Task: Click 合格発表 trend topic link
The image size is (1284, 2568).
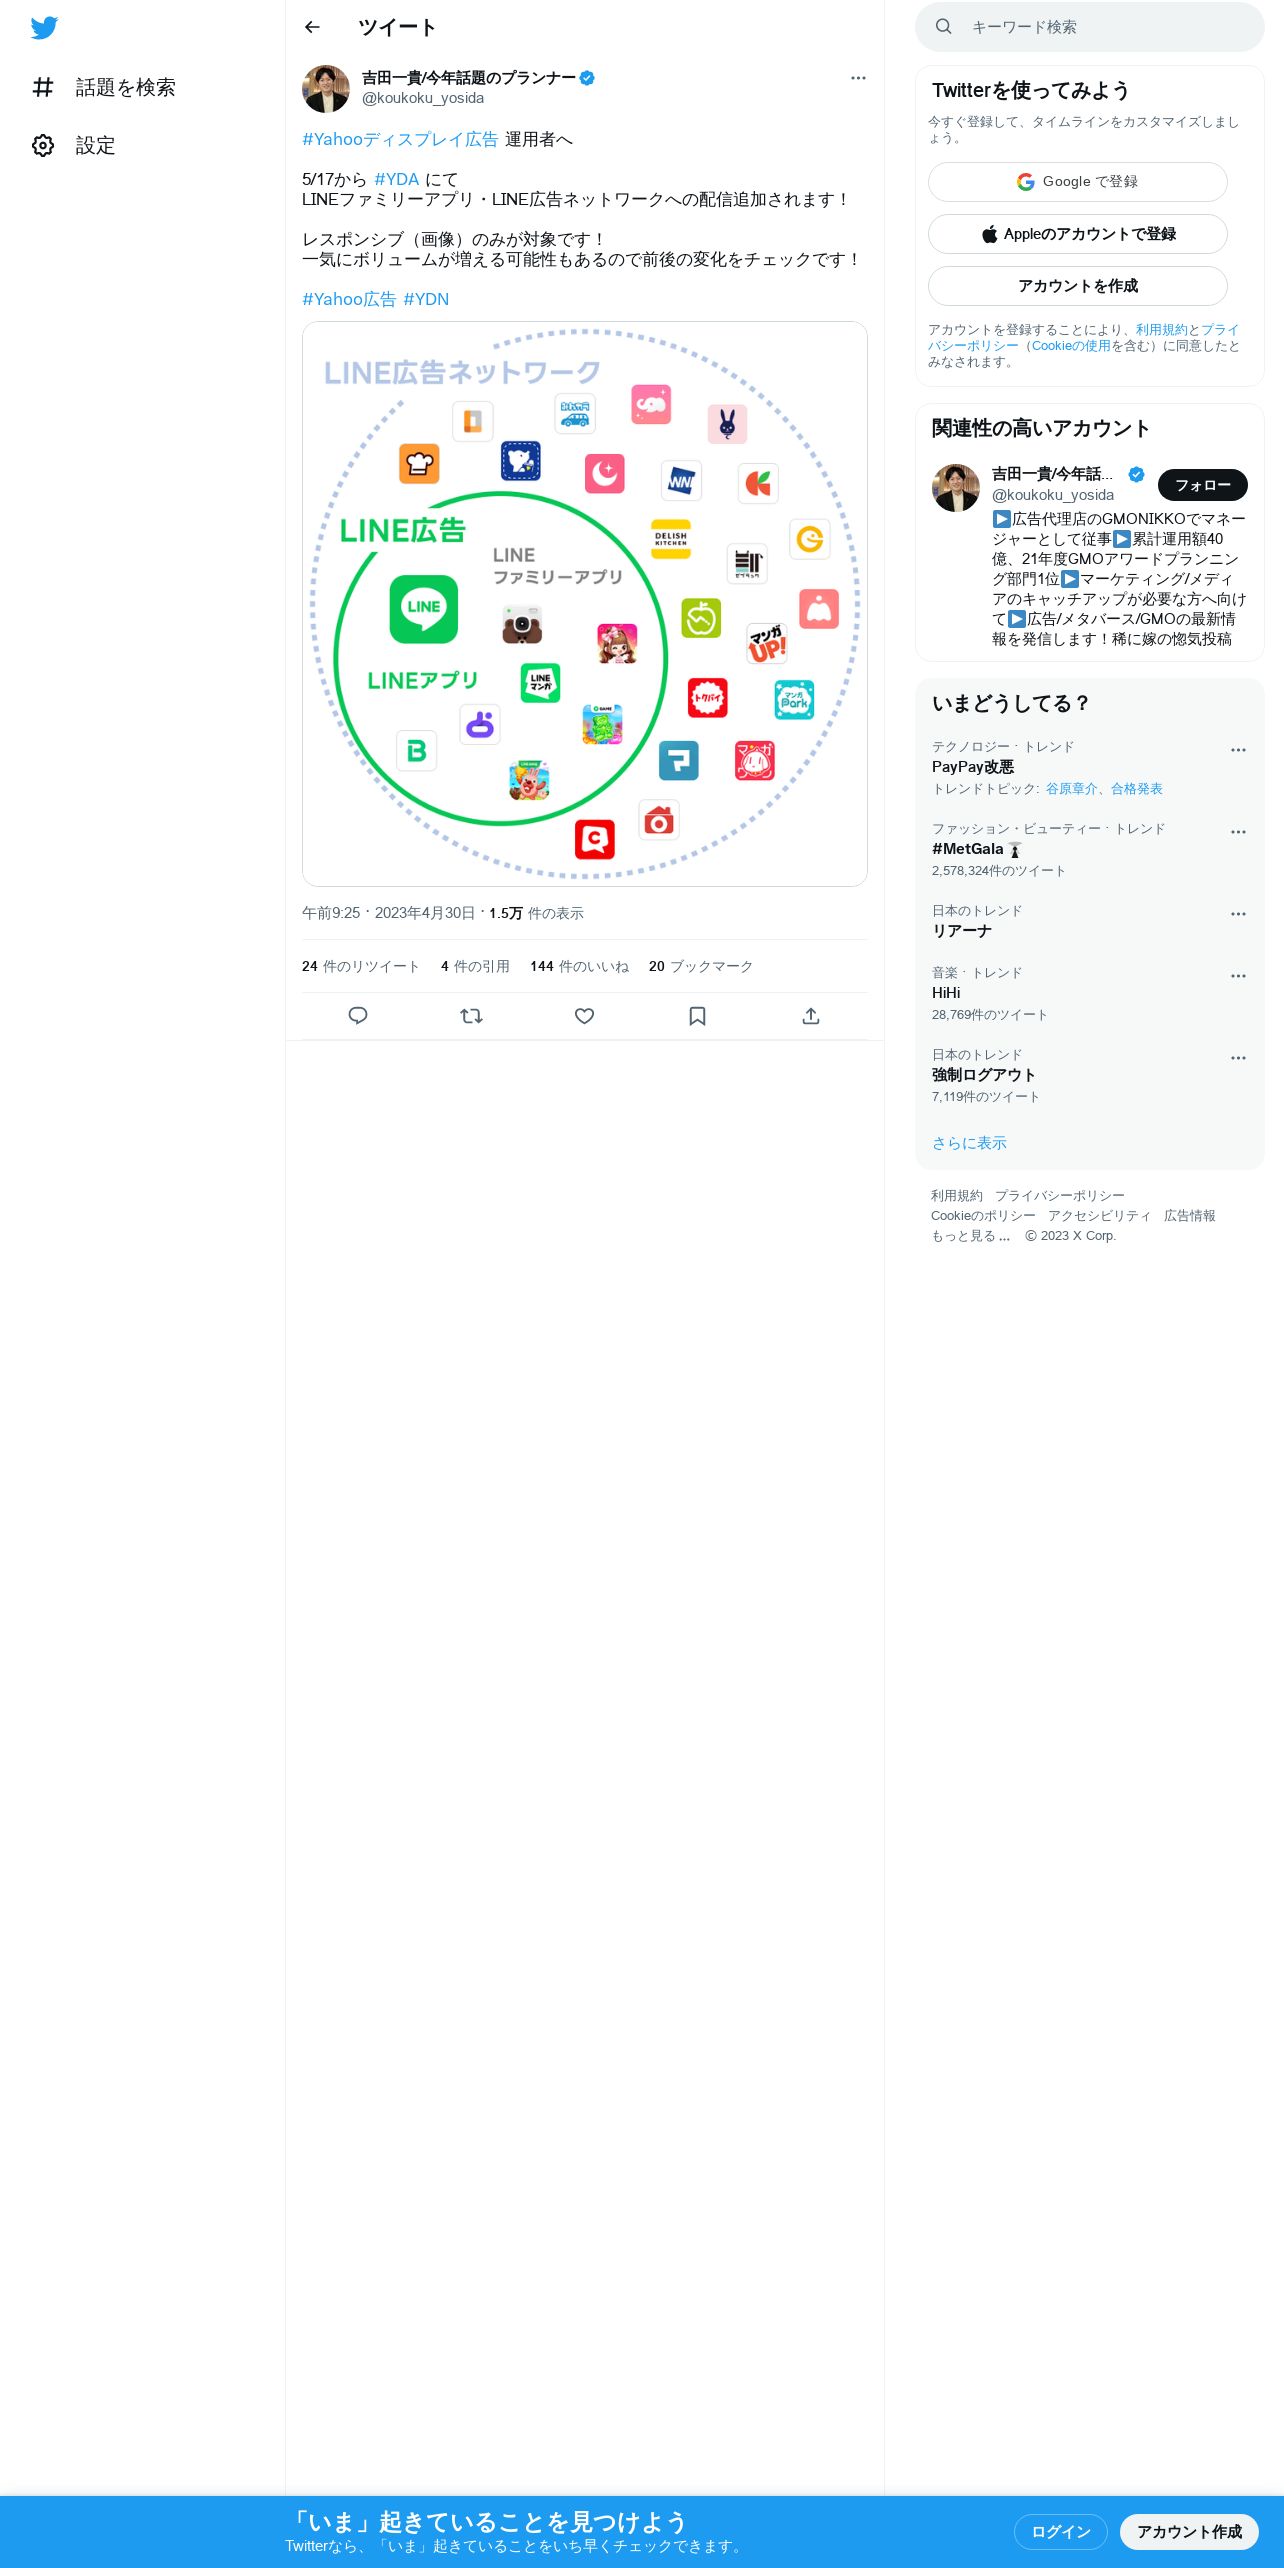Action: [1137, 789]
